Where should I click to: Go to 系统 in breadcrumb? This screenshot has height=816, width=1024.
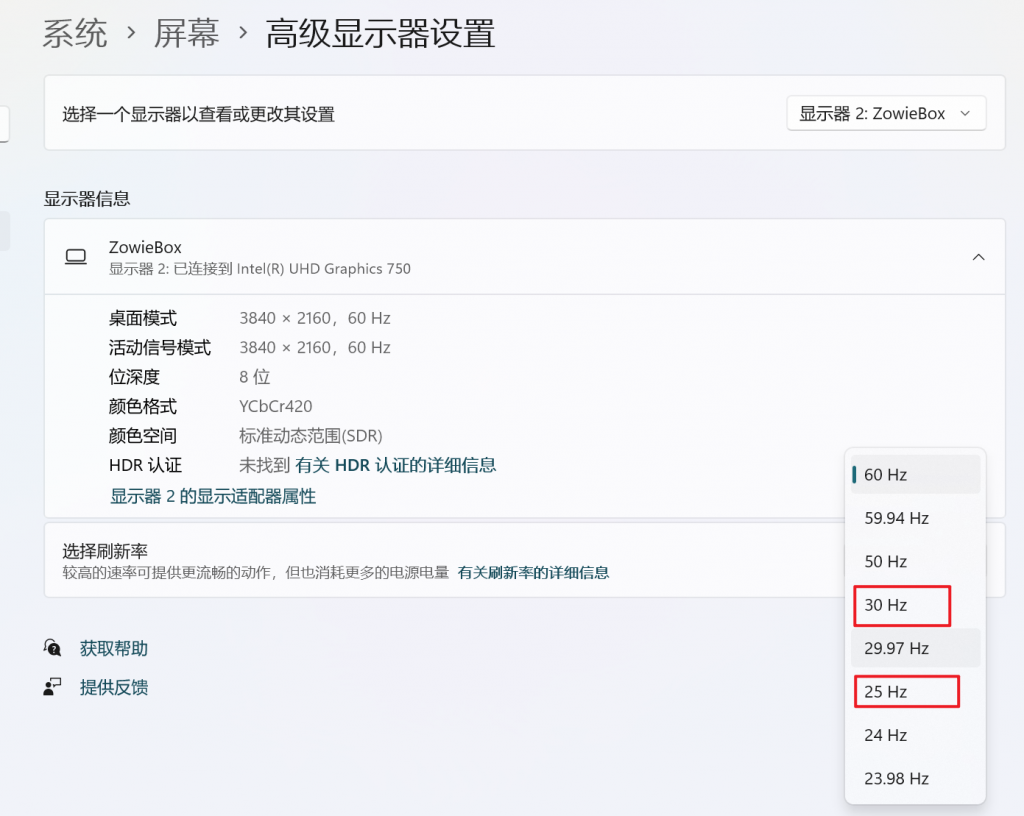[x=75, y=34]
